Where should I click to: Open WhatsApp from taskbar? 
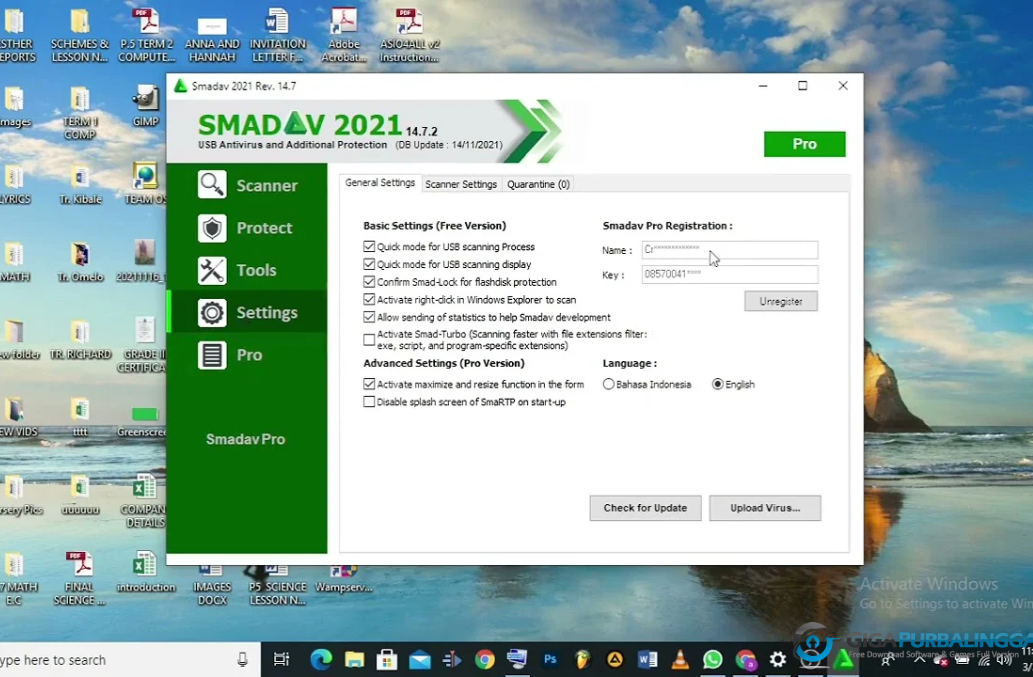pyautogui.click(x=712, y=659)
